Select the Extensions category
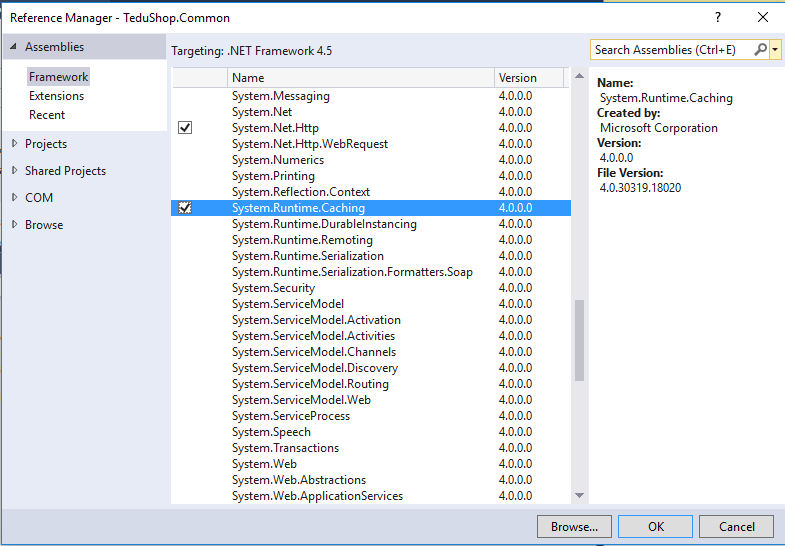Screen dimensions: 785x546 coord(56,96)
